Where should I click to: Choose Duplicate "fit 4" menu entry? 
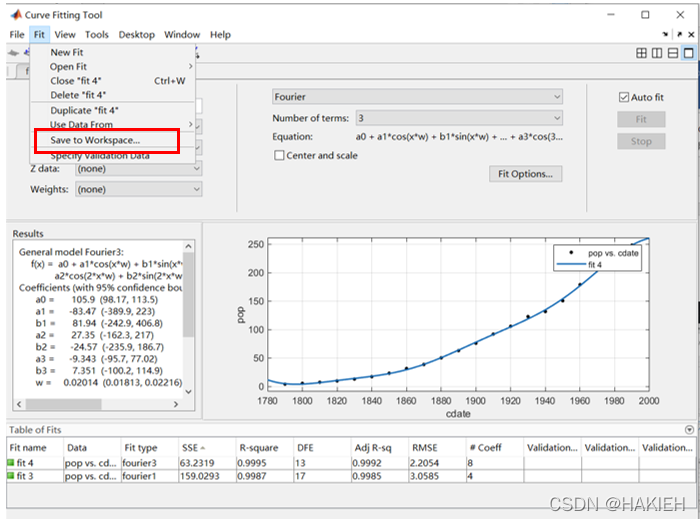pos(112,110)
